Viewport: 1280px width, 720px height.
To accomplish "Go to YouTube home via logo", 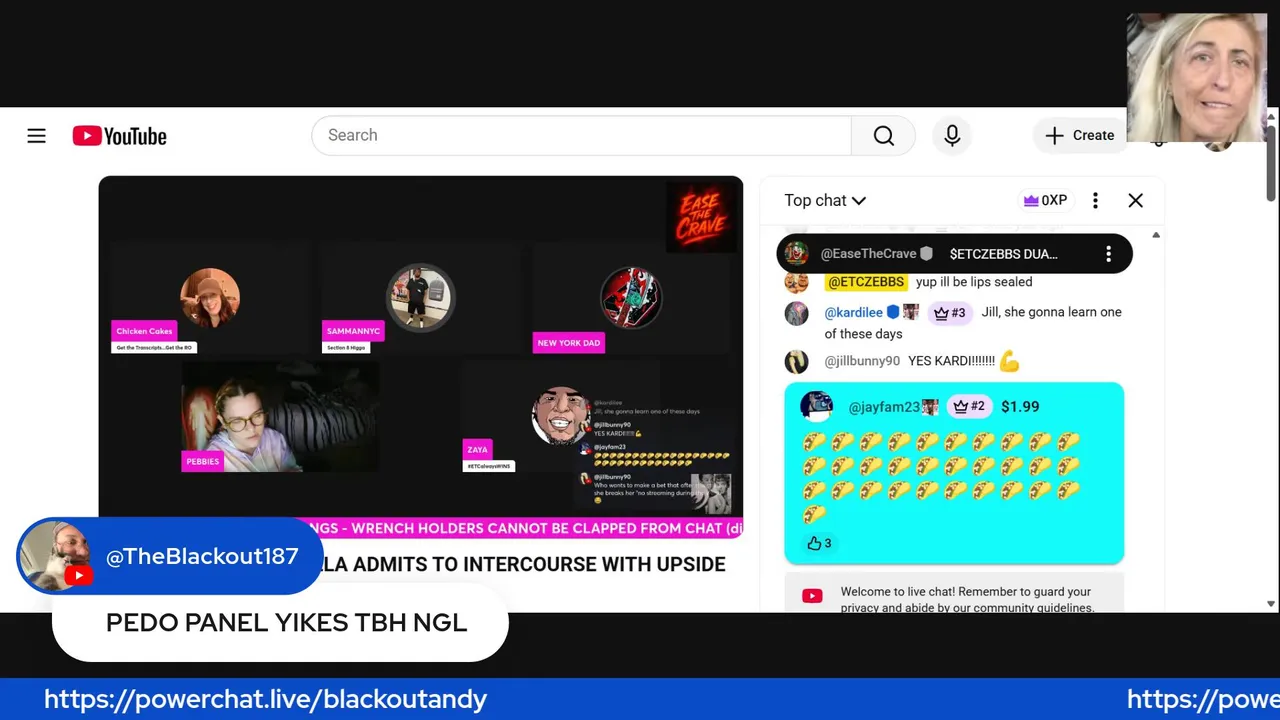I will (x=119, y=136).
